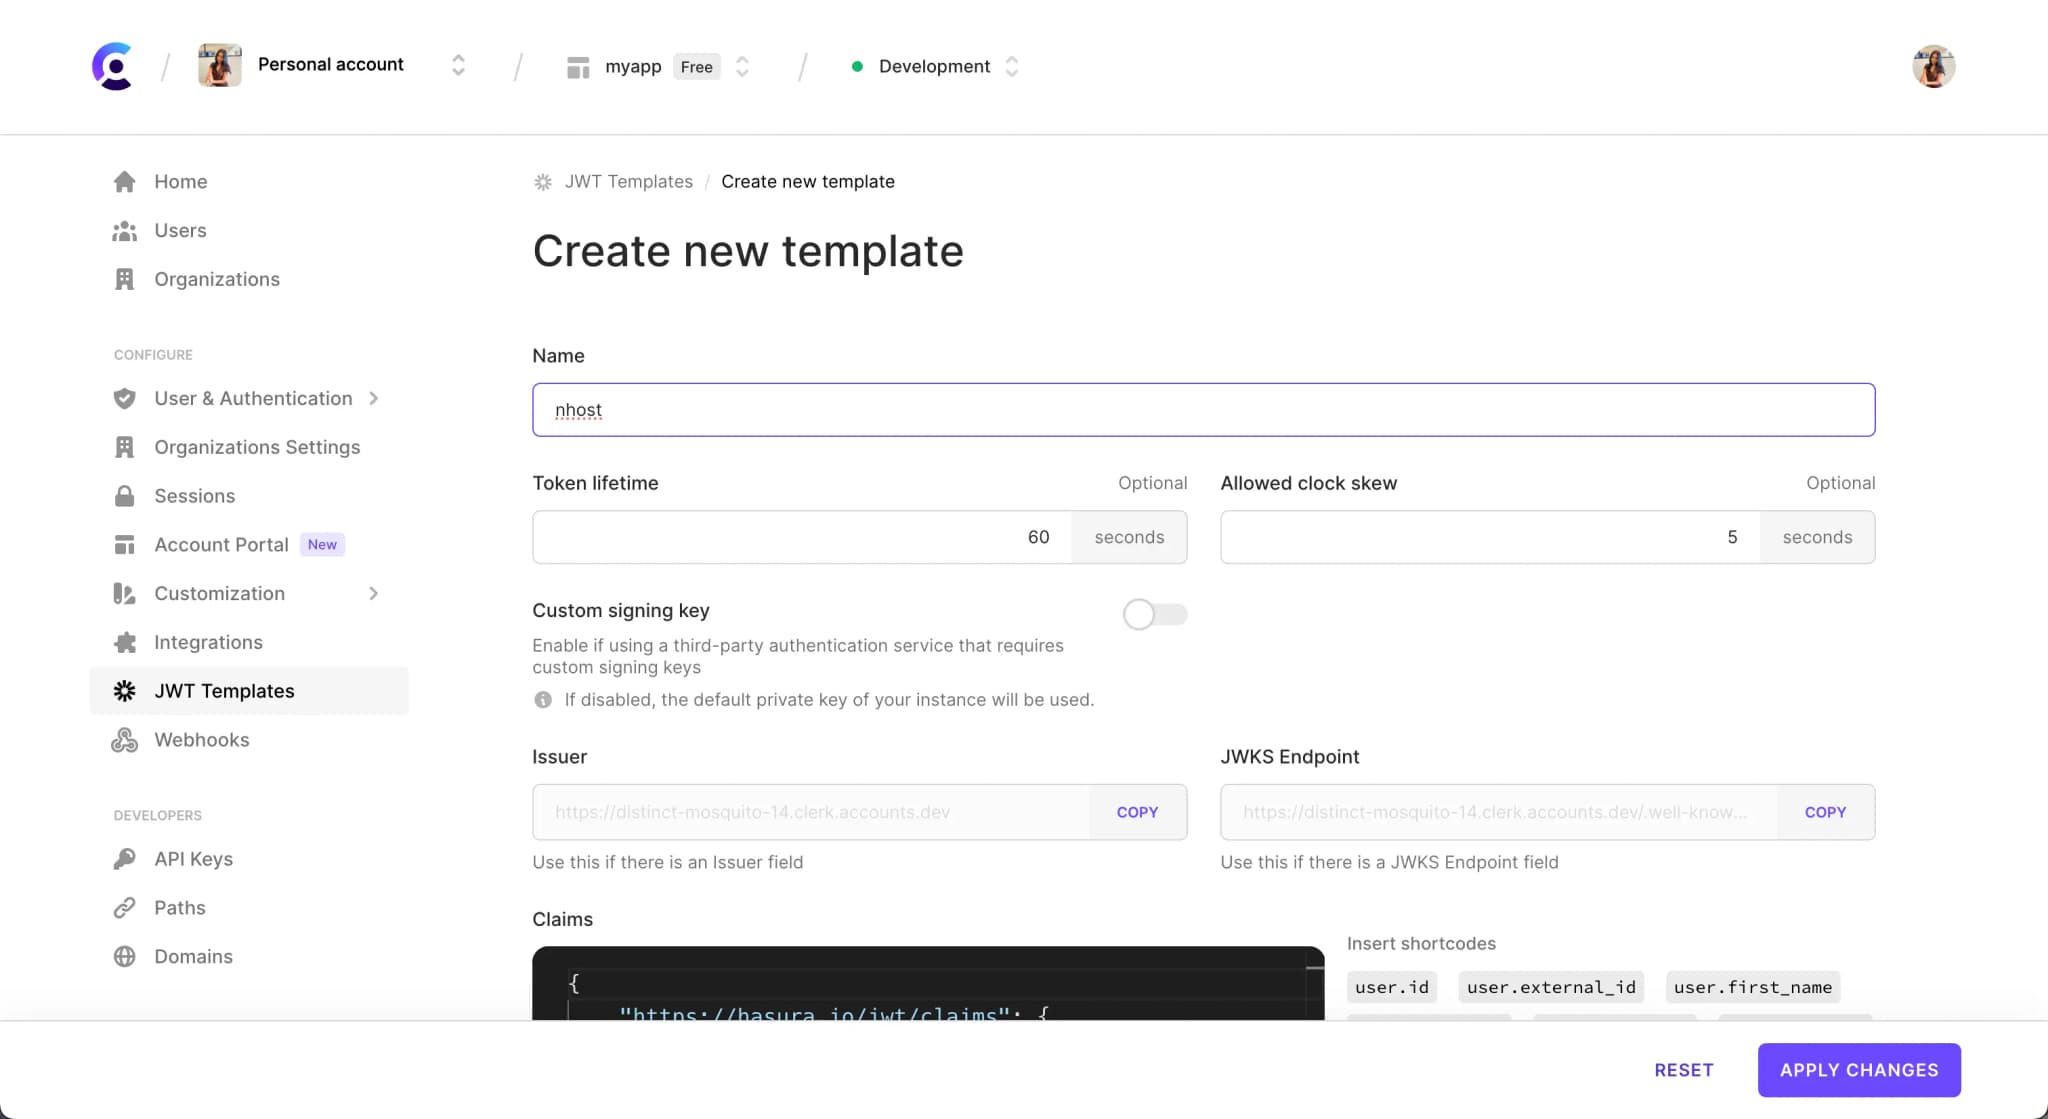
Task: Select the Customization expander chevron
Action: [372, 593]
